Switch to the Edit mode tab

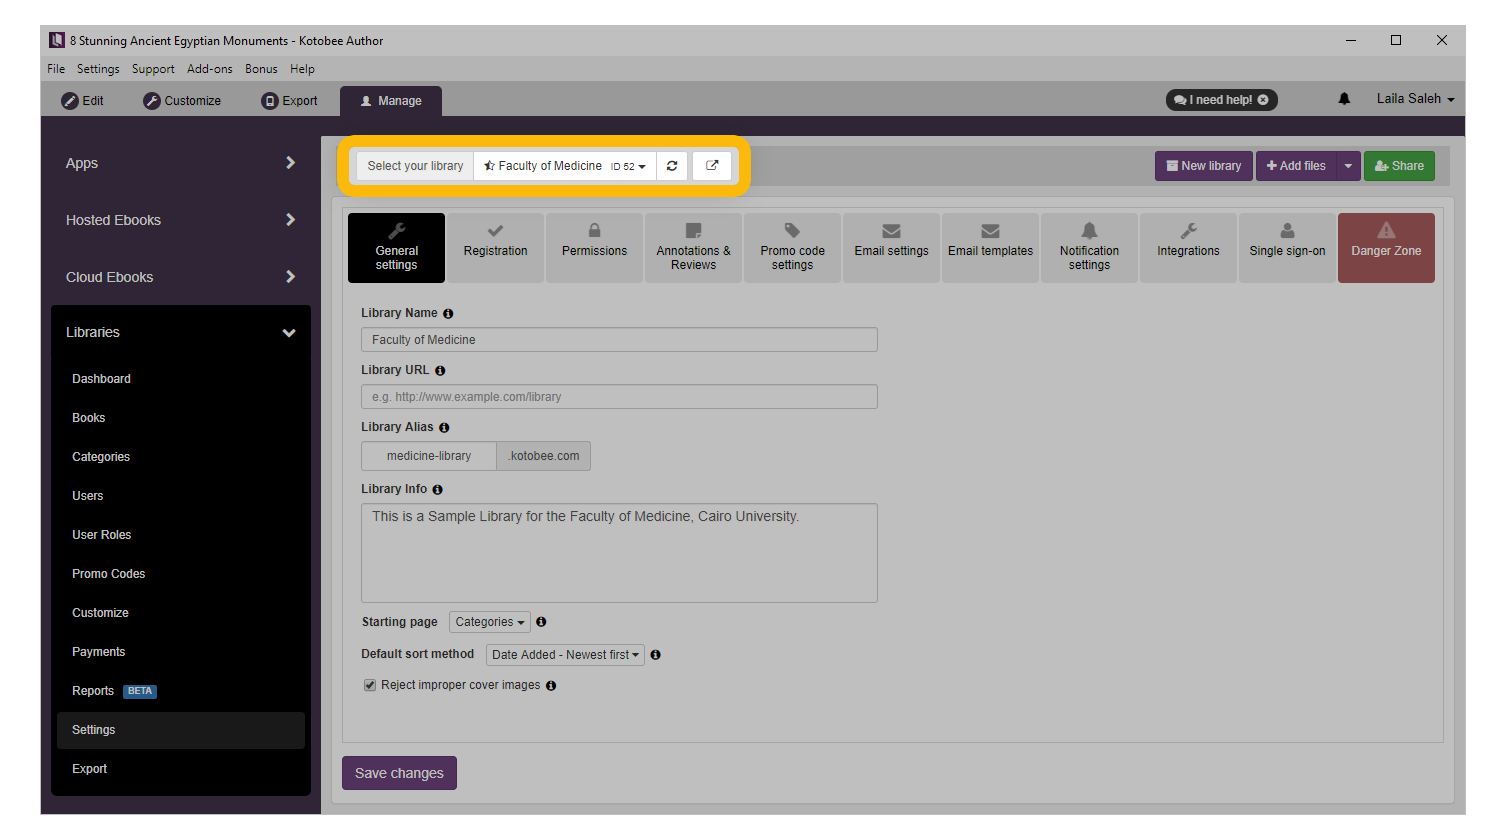point(83,101)
